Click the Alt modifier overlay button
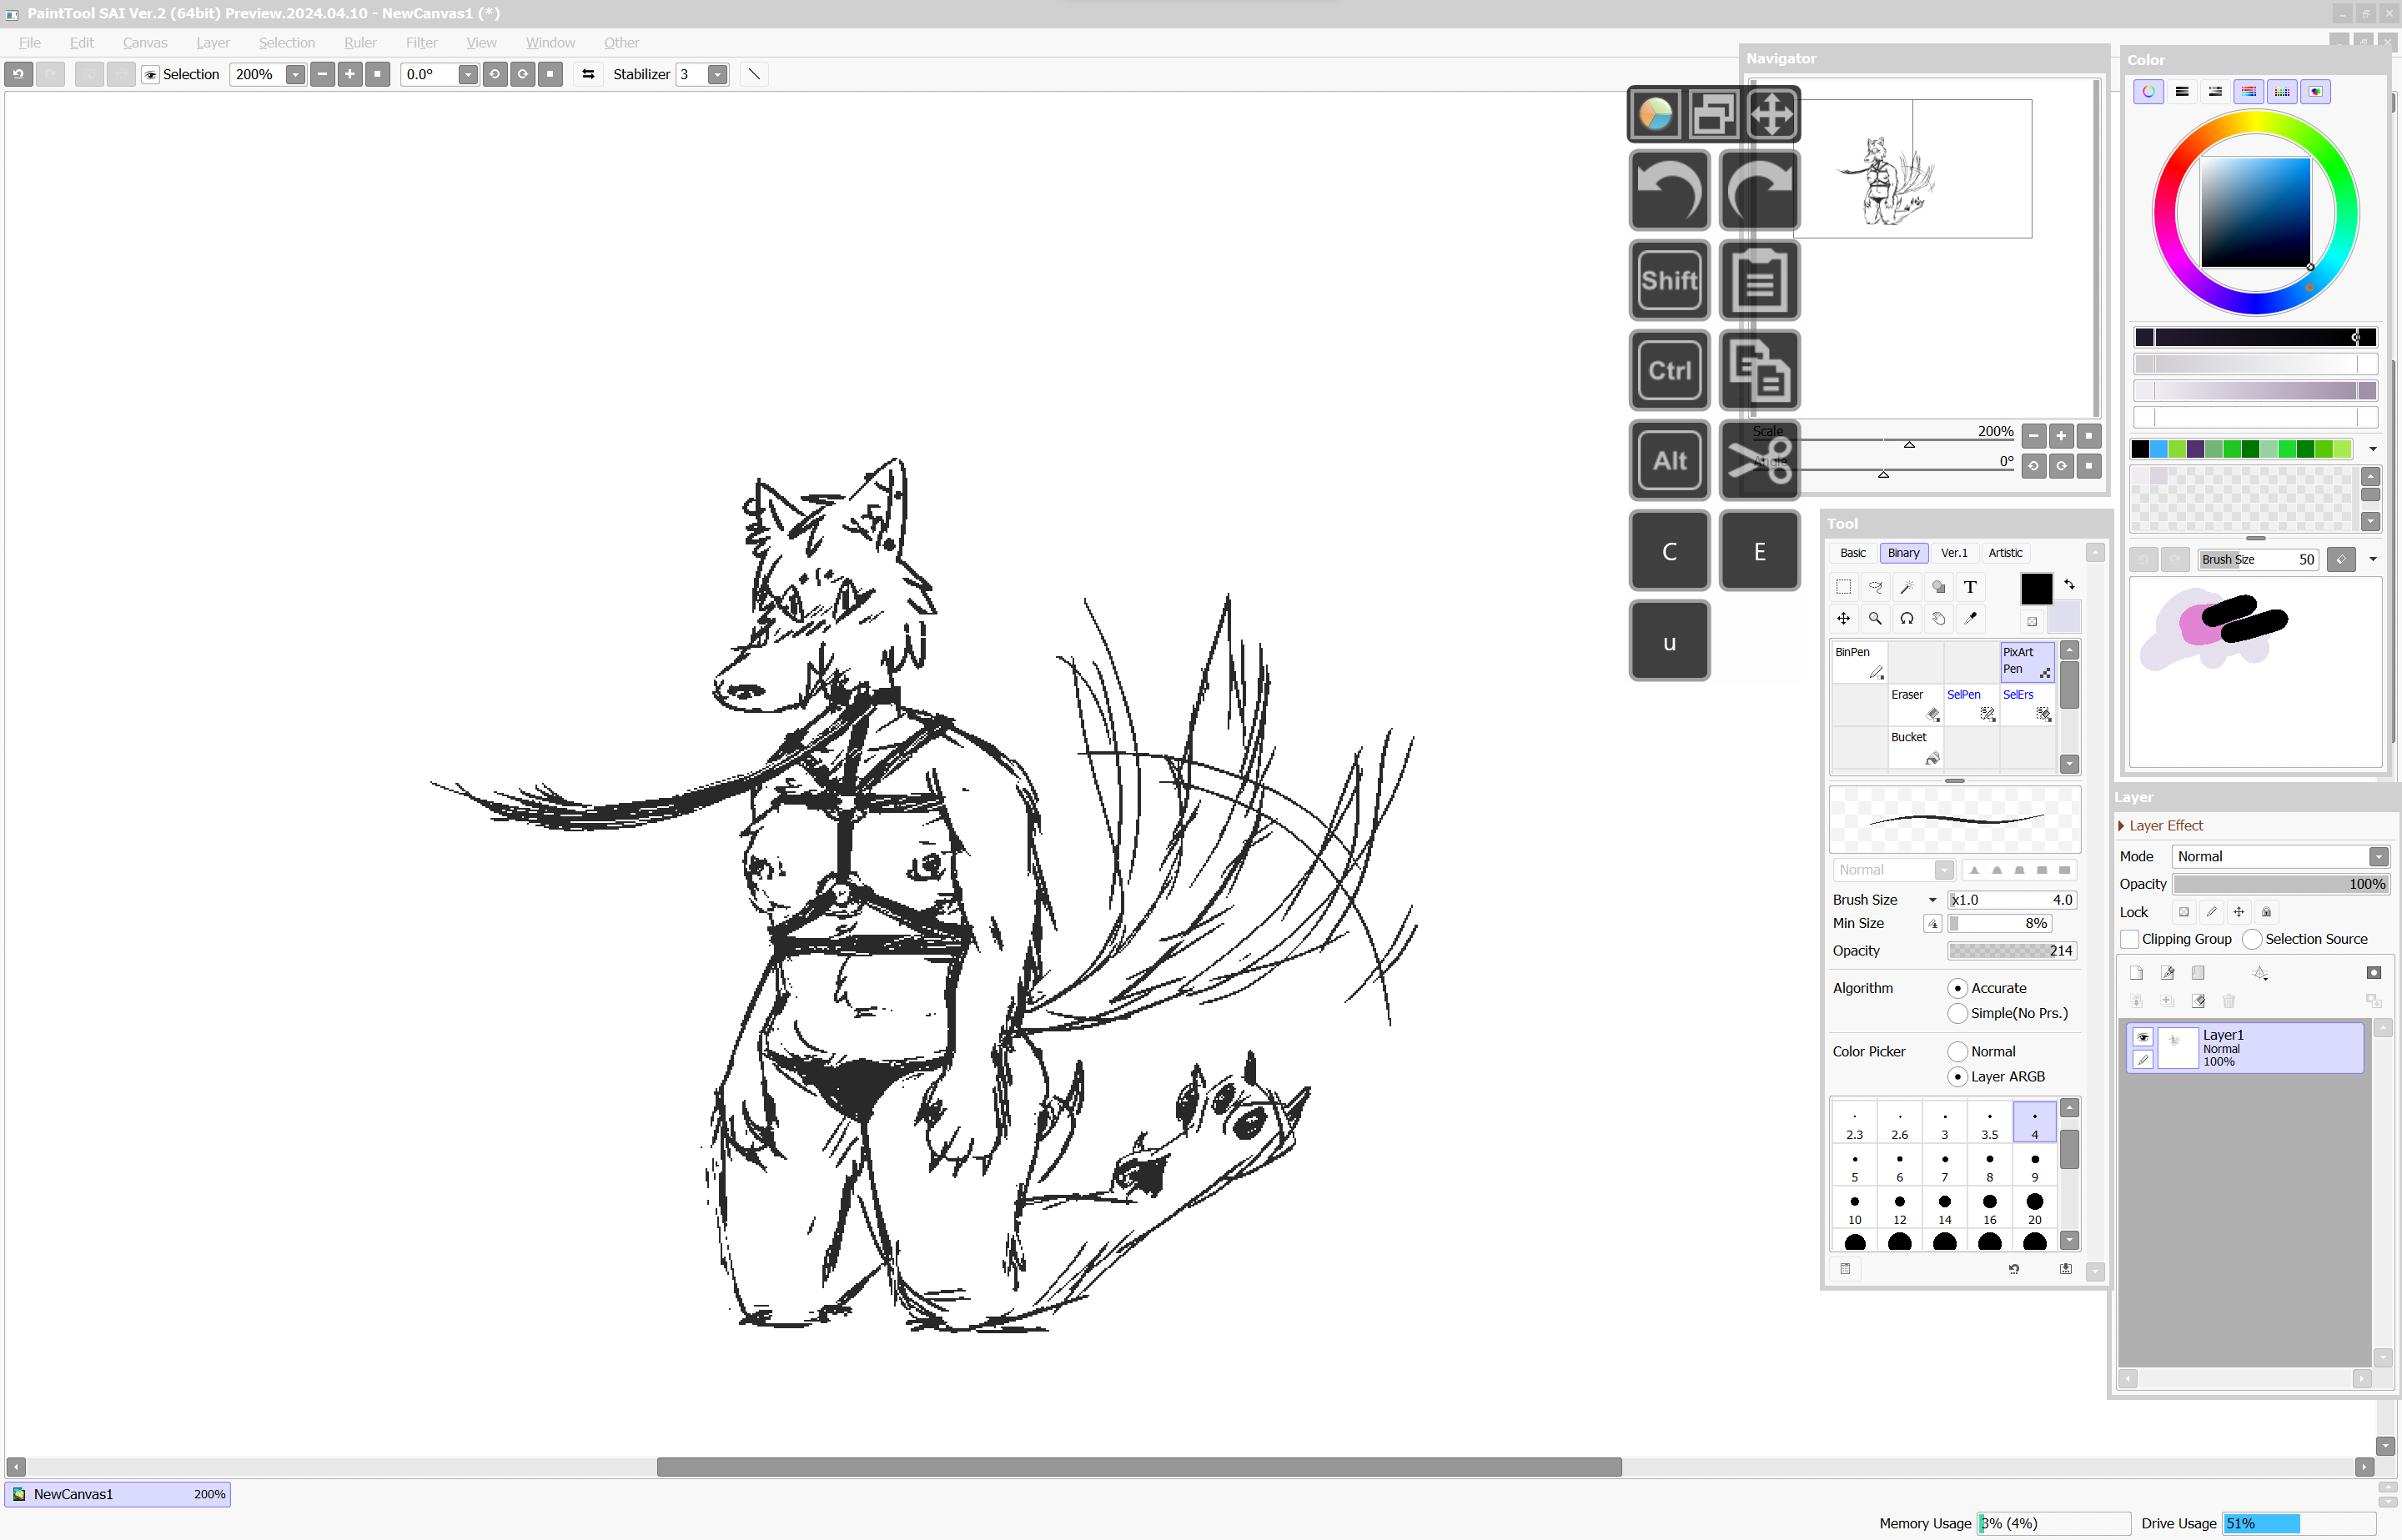This screenshot has height=1540, width=2402. point(1669,461)
